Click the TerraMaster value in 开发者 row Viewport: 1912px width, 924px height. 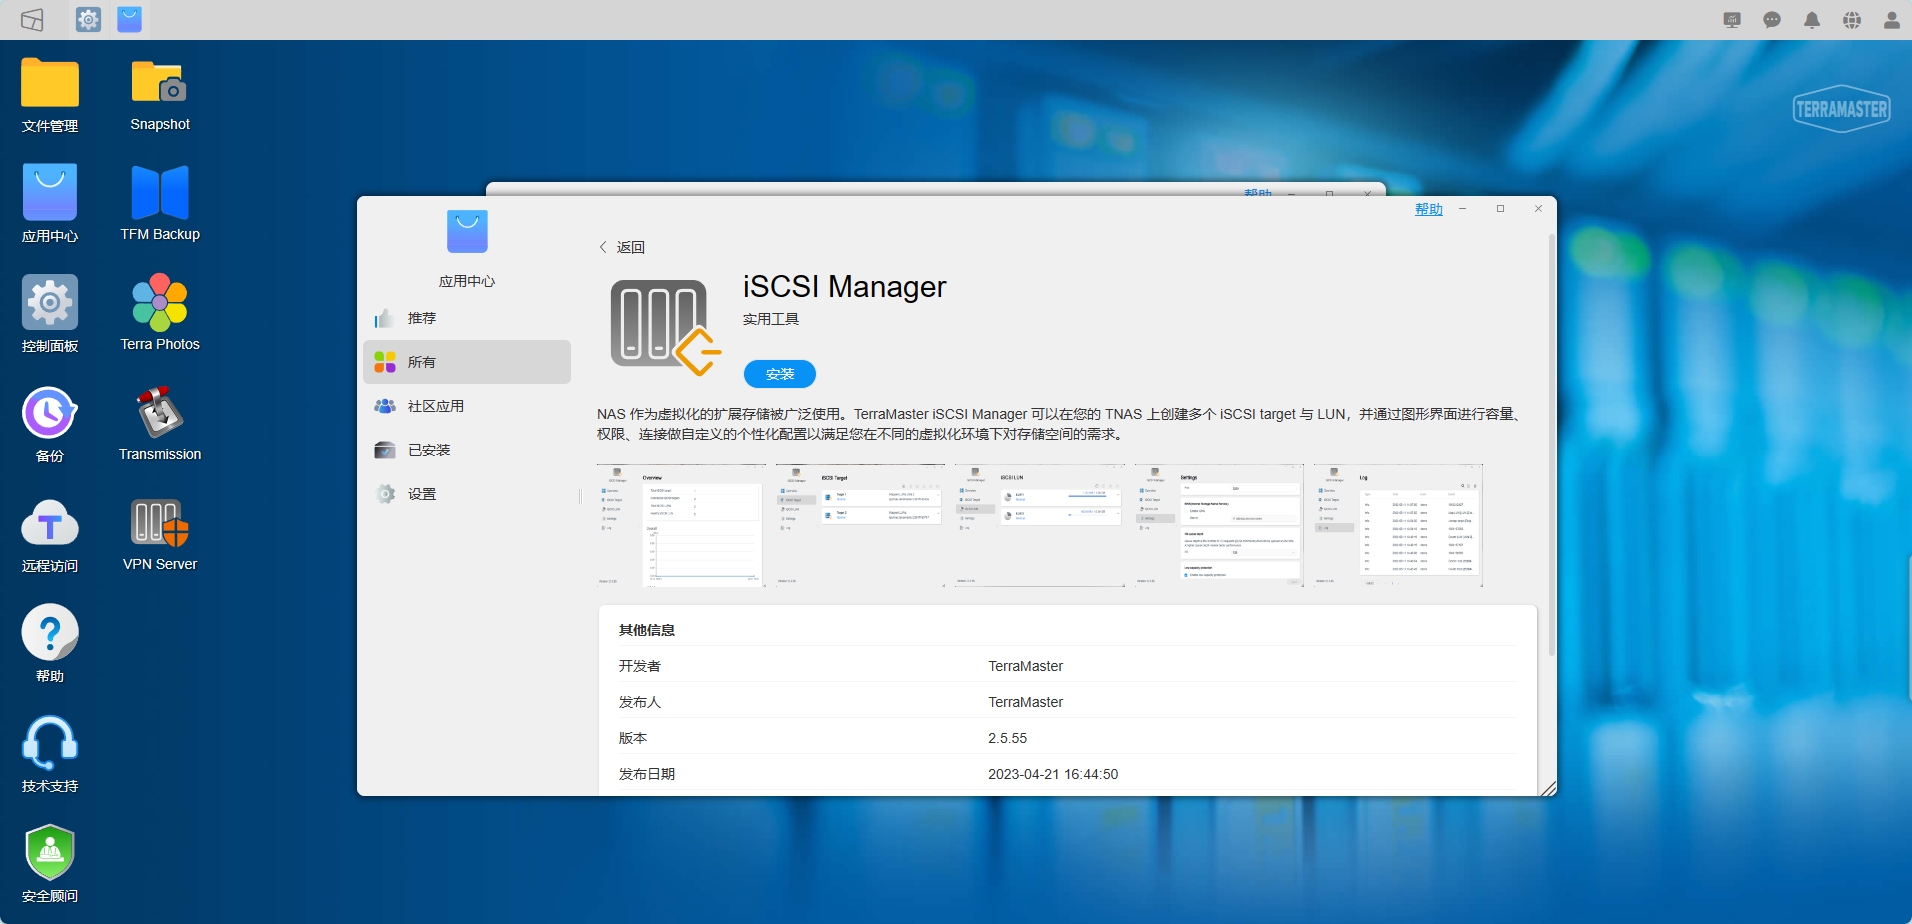click(1025, 666)
